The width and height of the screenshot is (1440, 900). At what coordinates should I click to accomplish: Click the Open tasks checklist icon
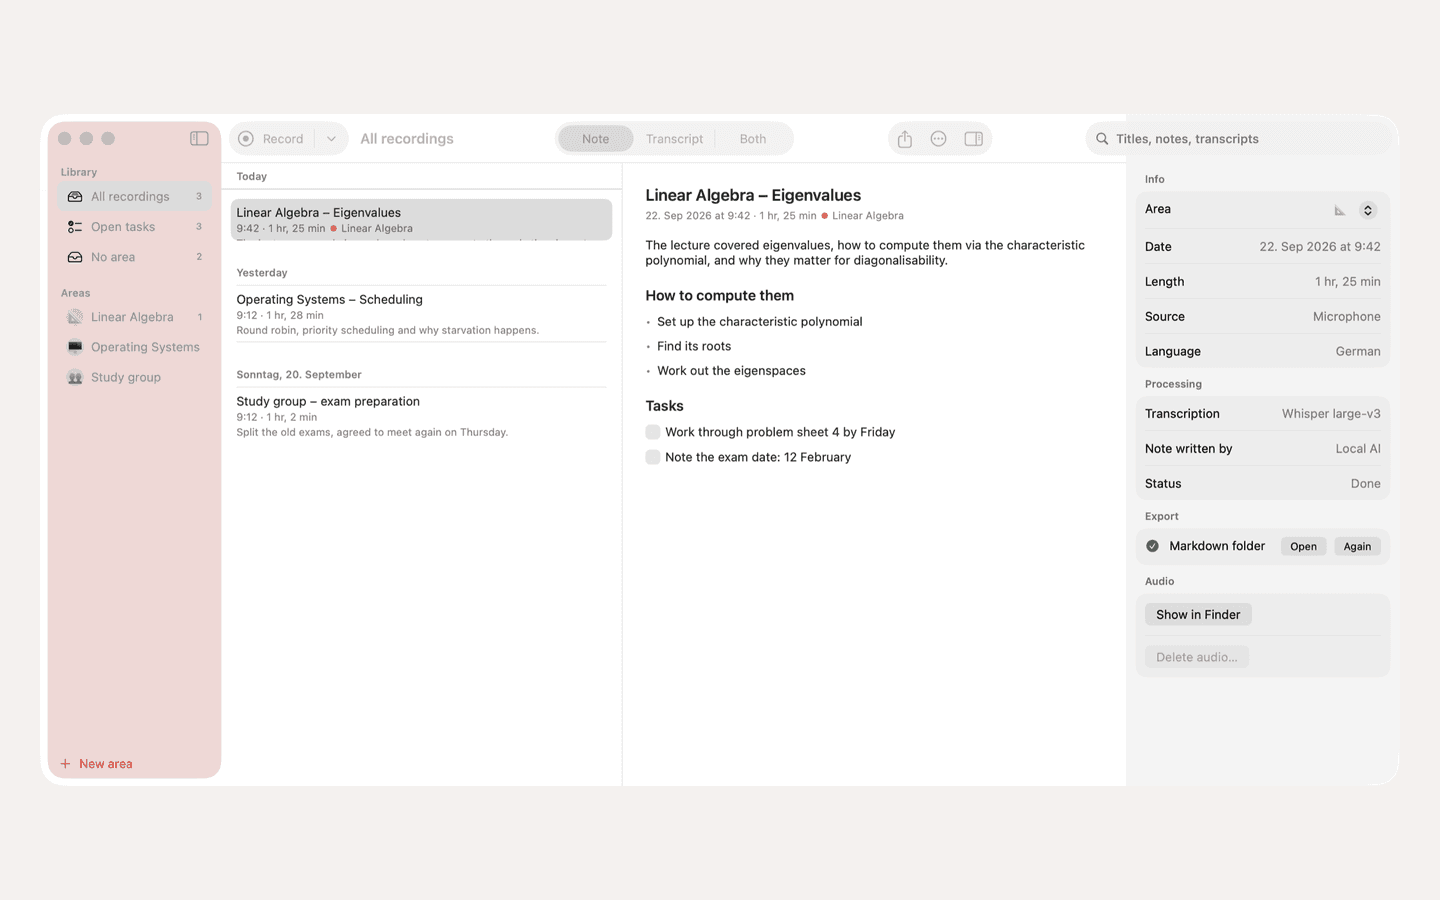click(75, 227)
